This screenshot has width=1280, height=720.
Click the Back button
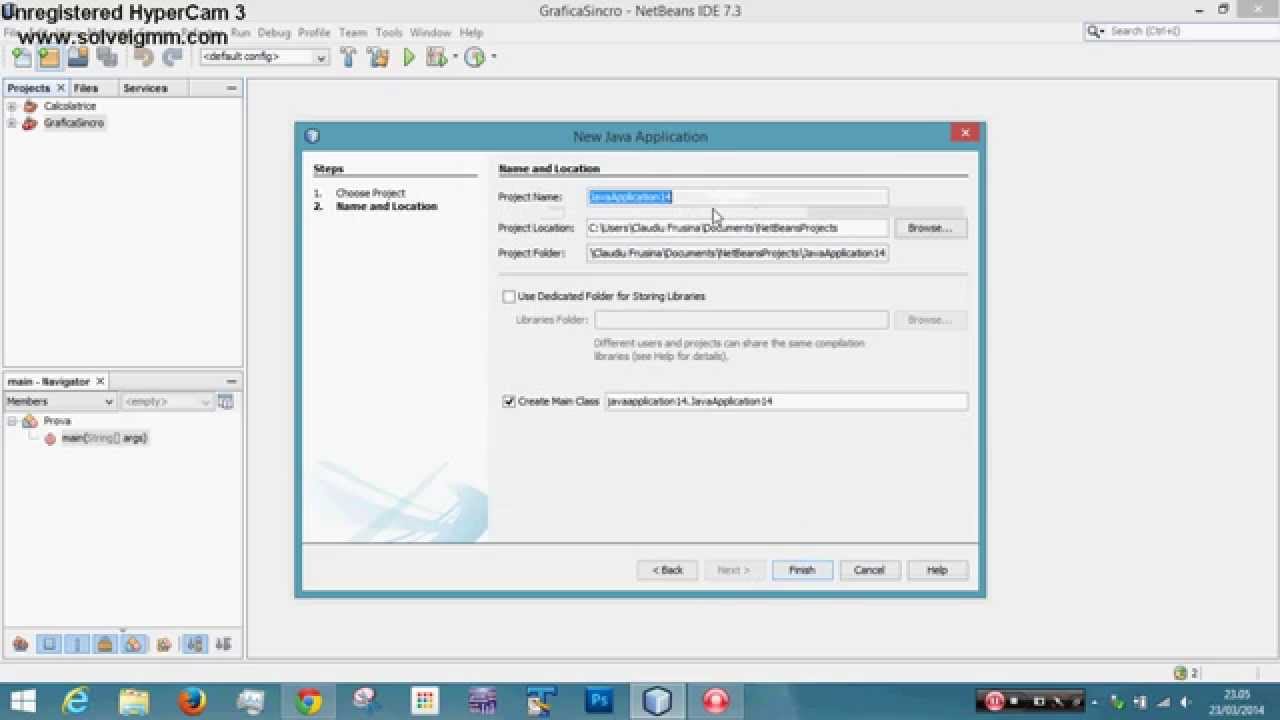(x=668, y=570)
